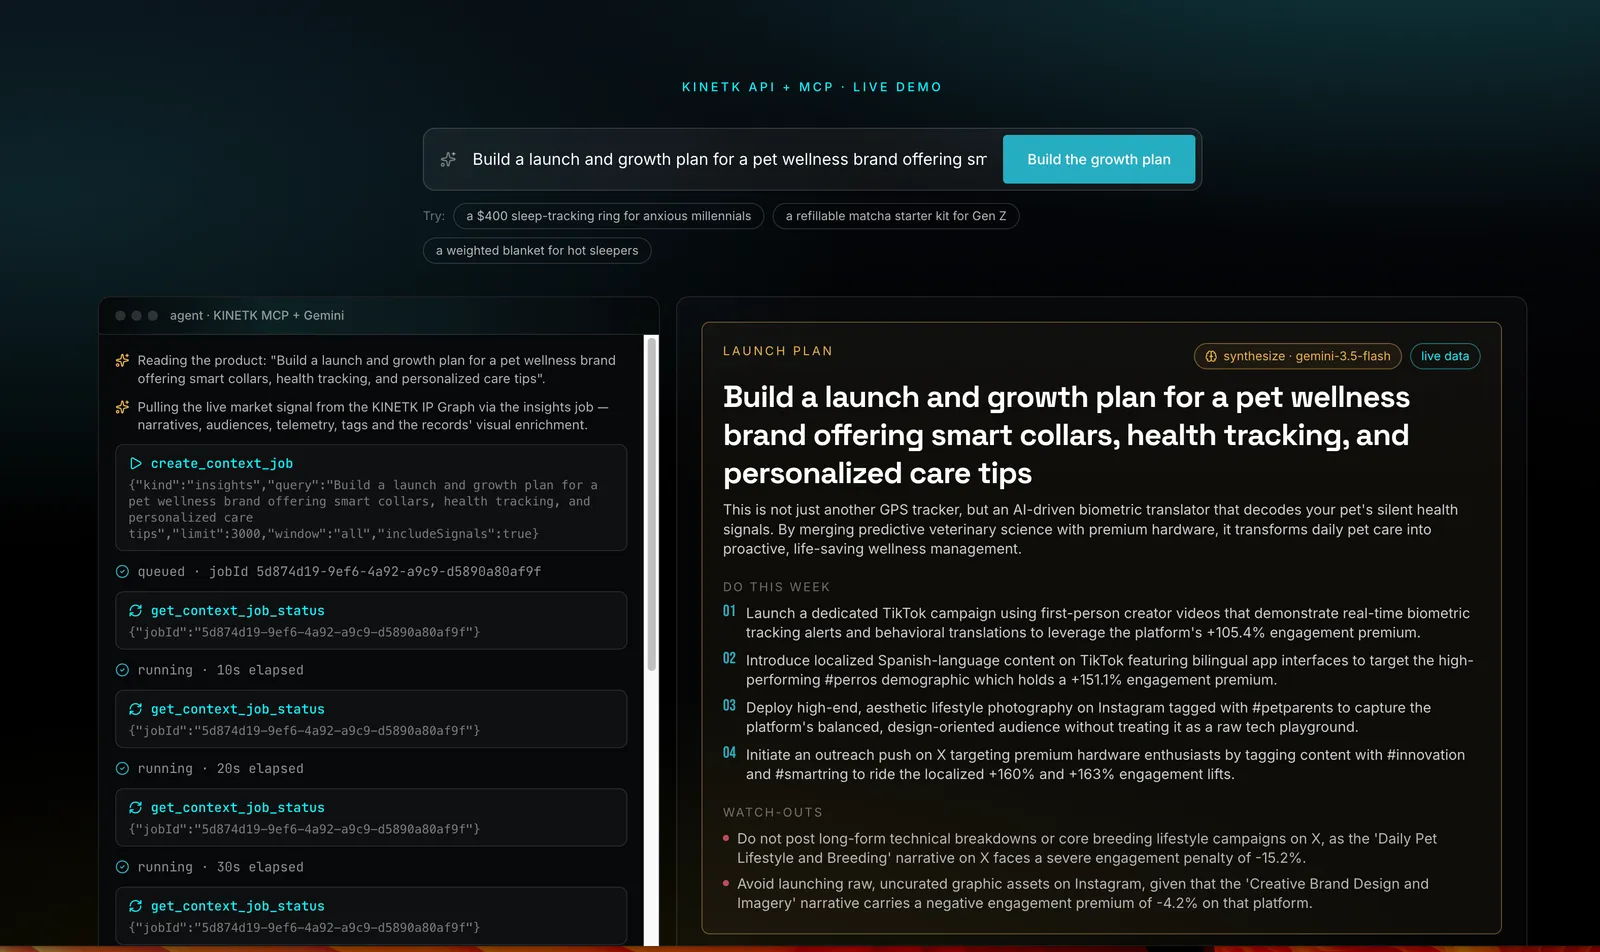Click the 'WATCH-OUTS' section label
Viewport: 1600px width, 952px height.
(773, 813)
